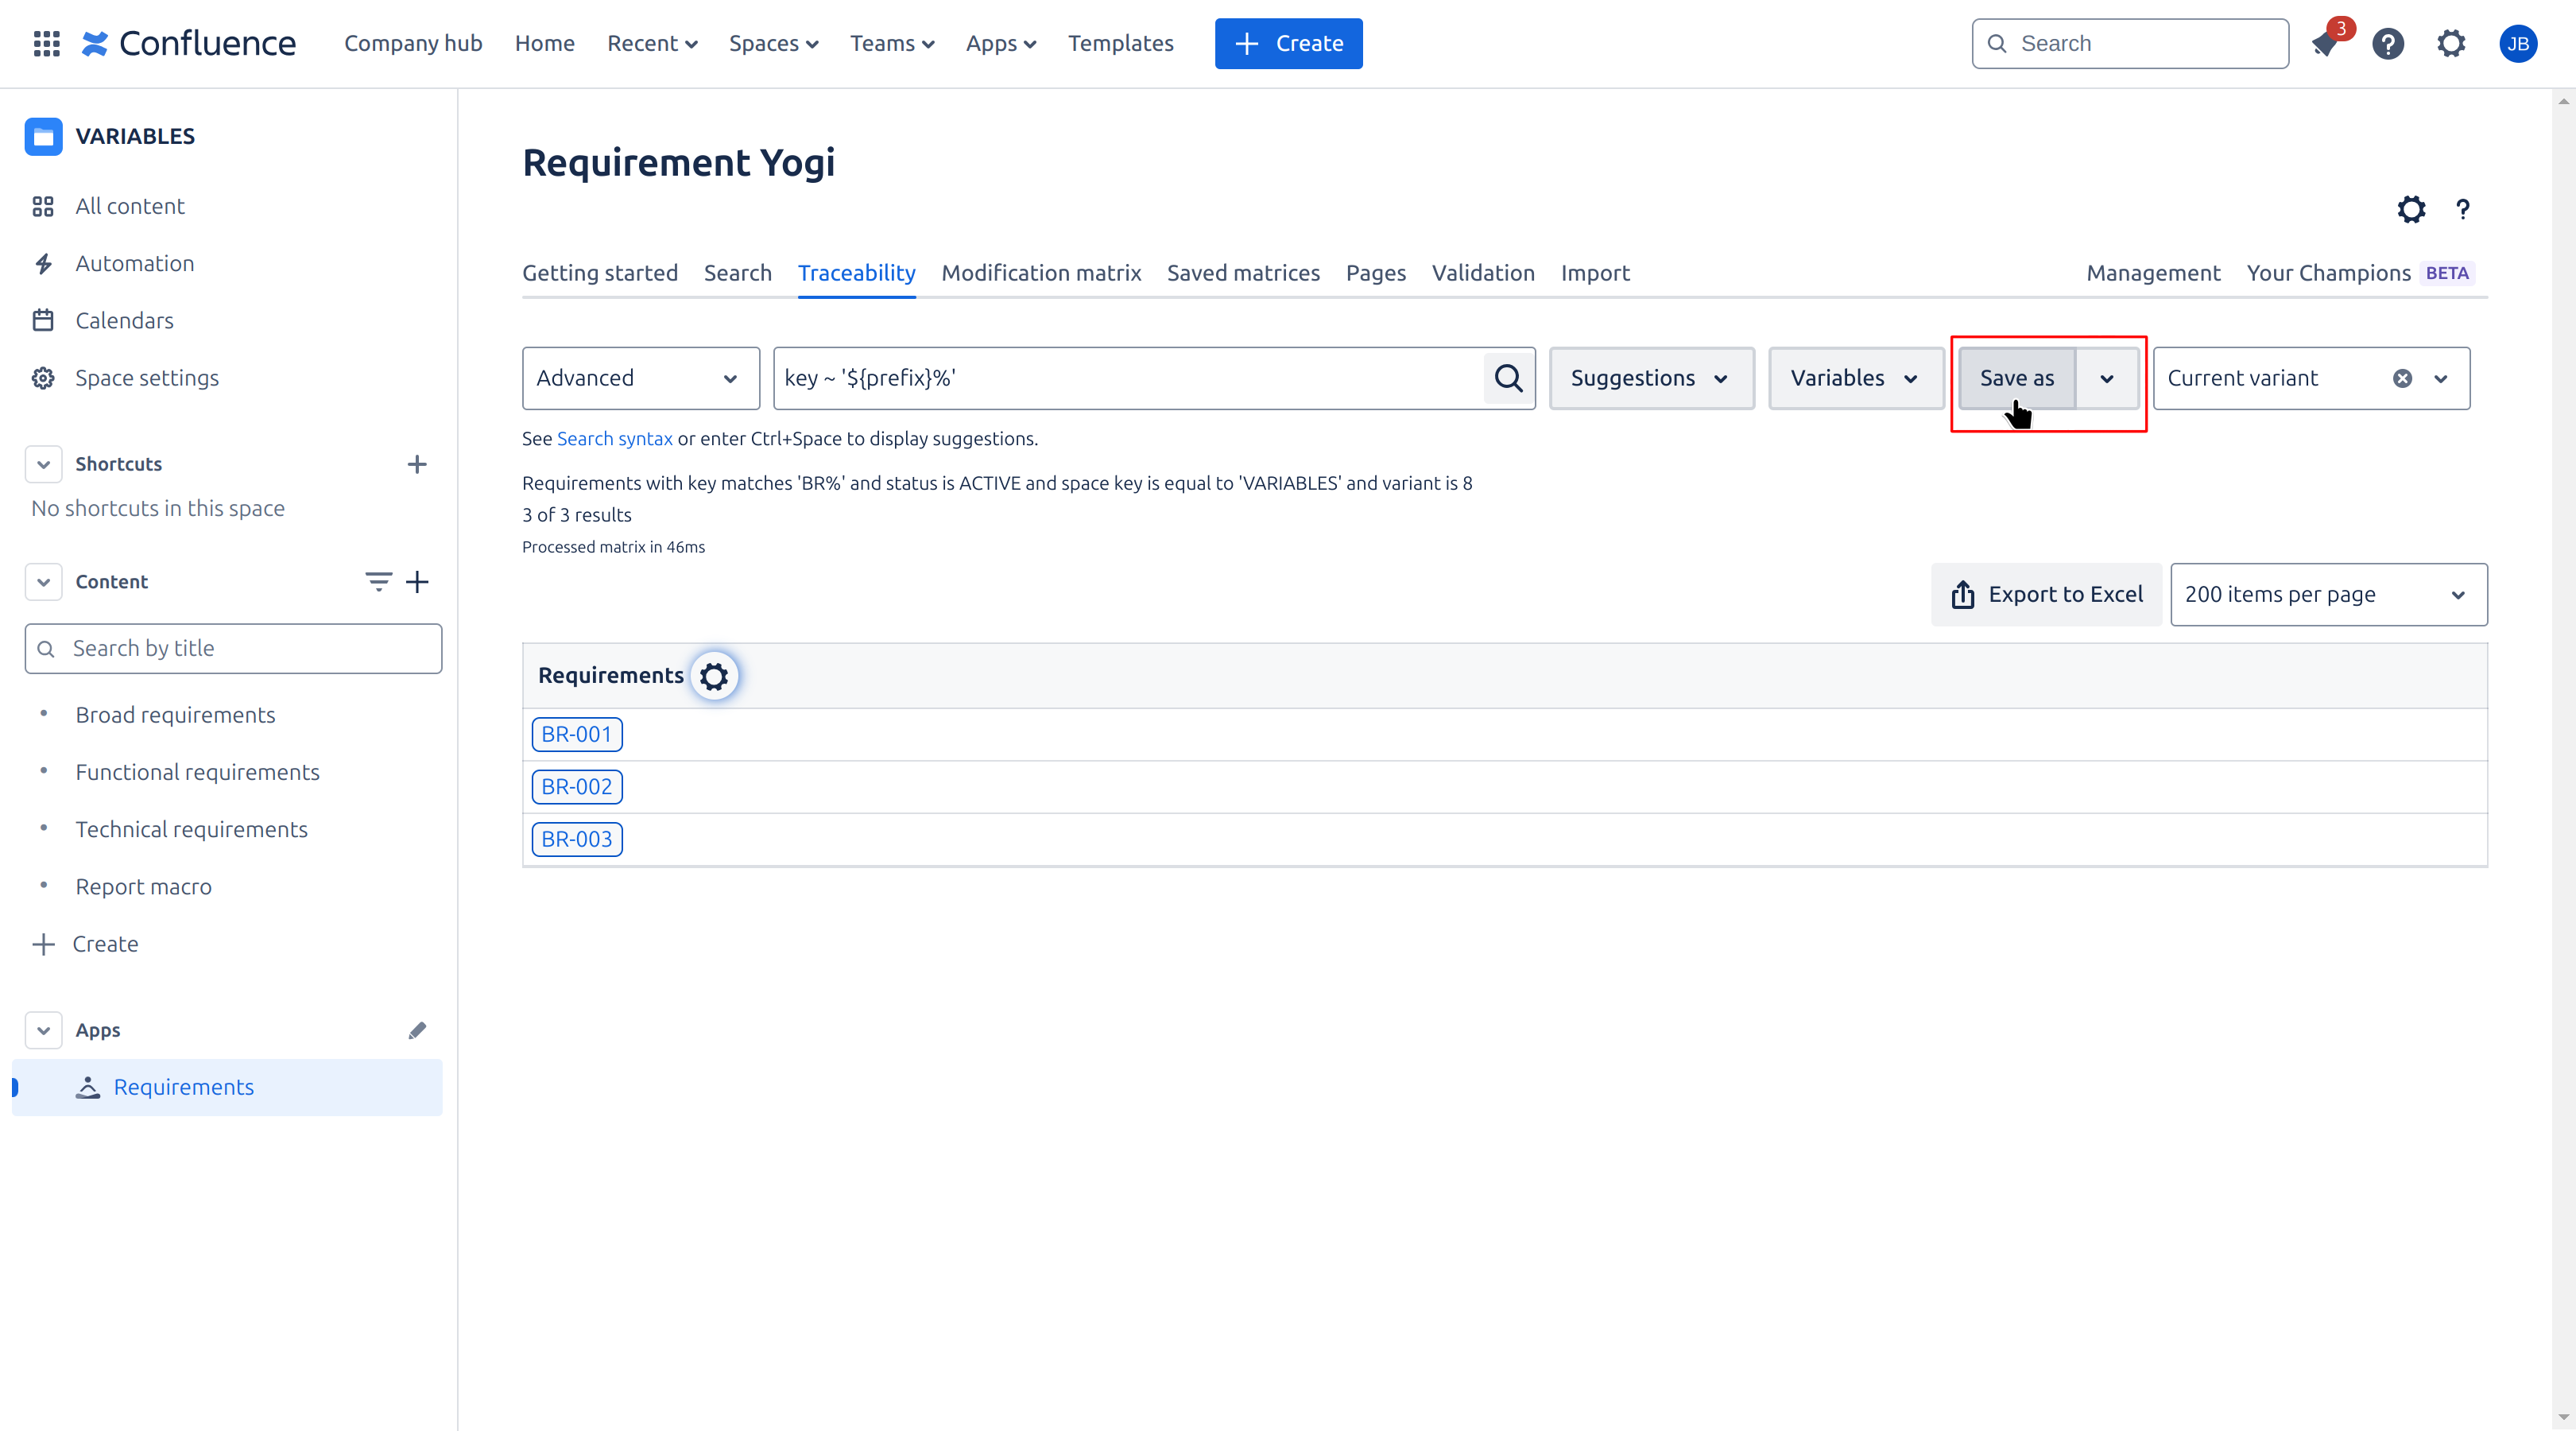Click the Requirements gear settings icon

(714, 675)
